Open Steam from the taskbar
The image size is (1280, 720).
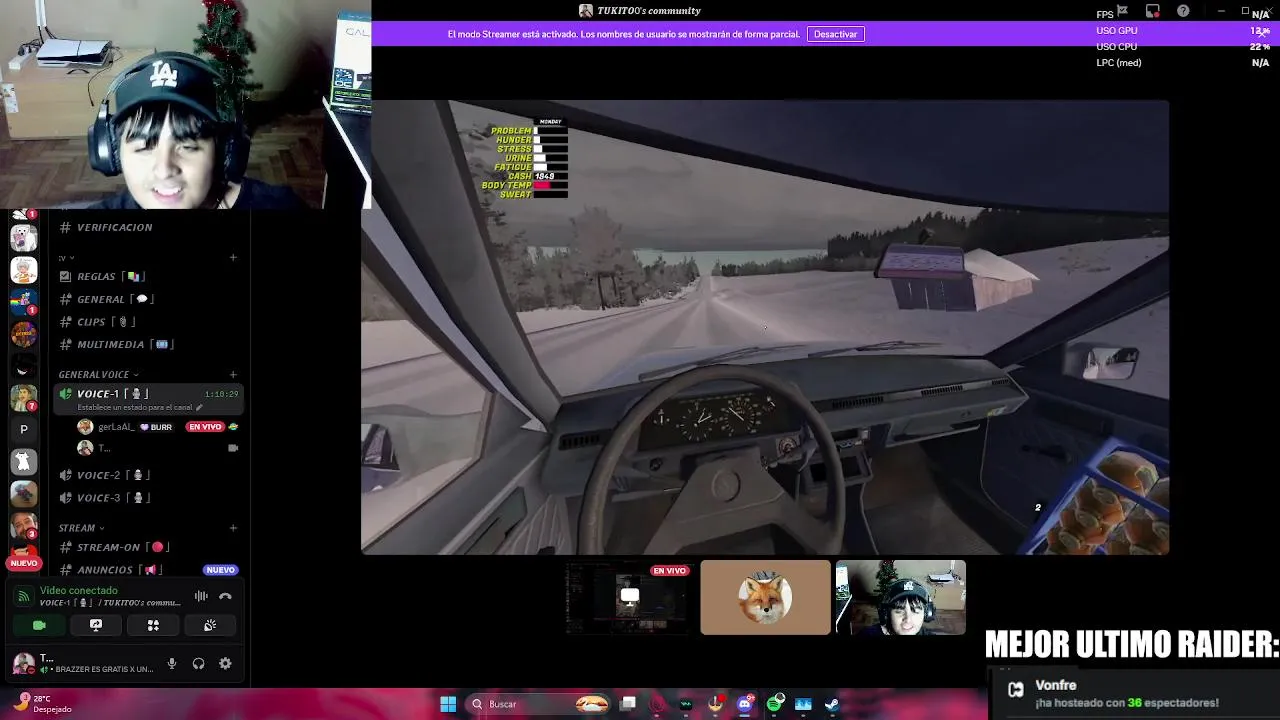[832, 704]
